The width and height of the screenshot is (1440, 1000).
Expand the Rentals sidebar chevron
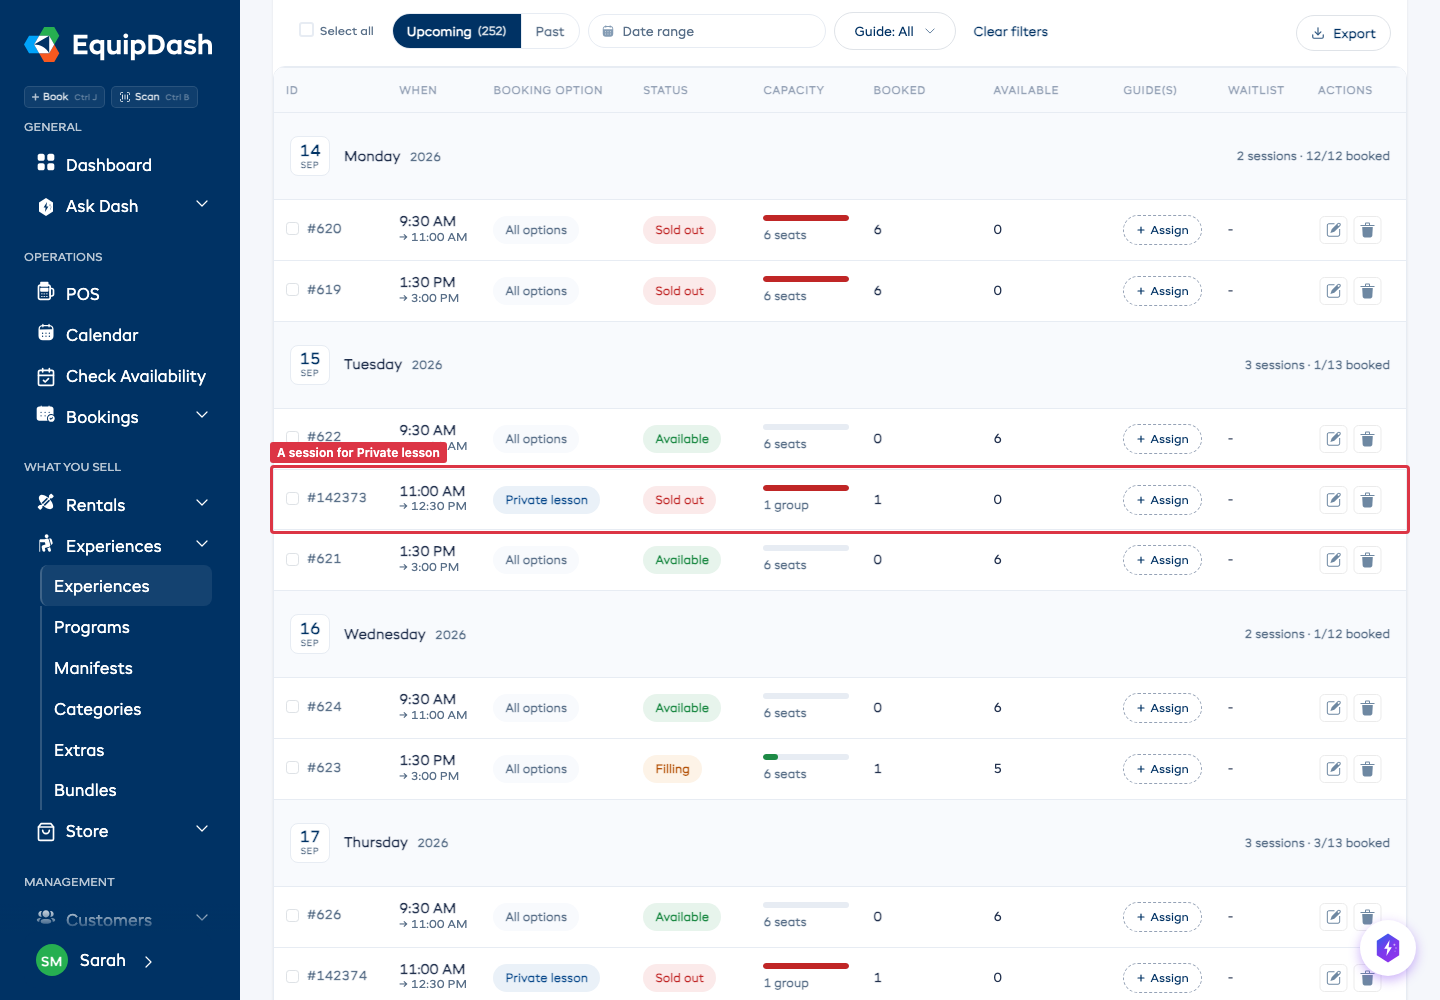[x=202, y=503]
